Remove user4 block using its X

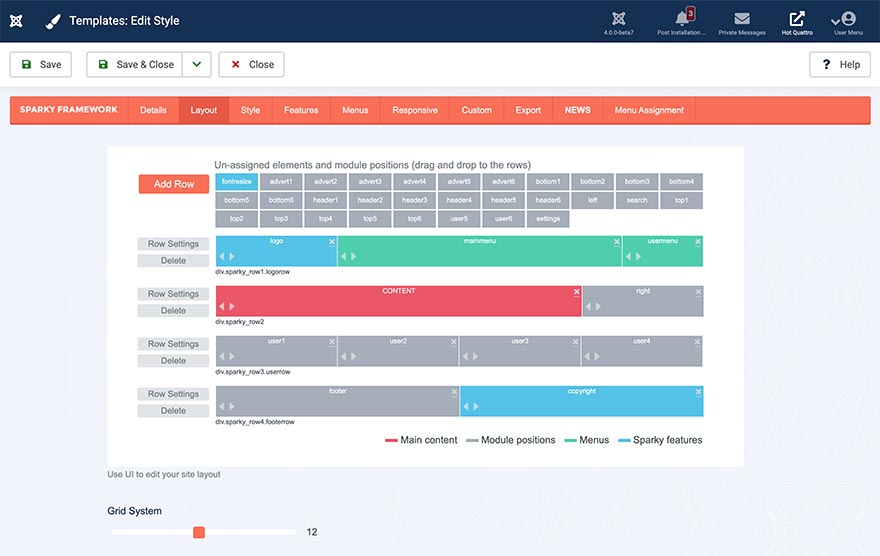[x=697, y=342]
